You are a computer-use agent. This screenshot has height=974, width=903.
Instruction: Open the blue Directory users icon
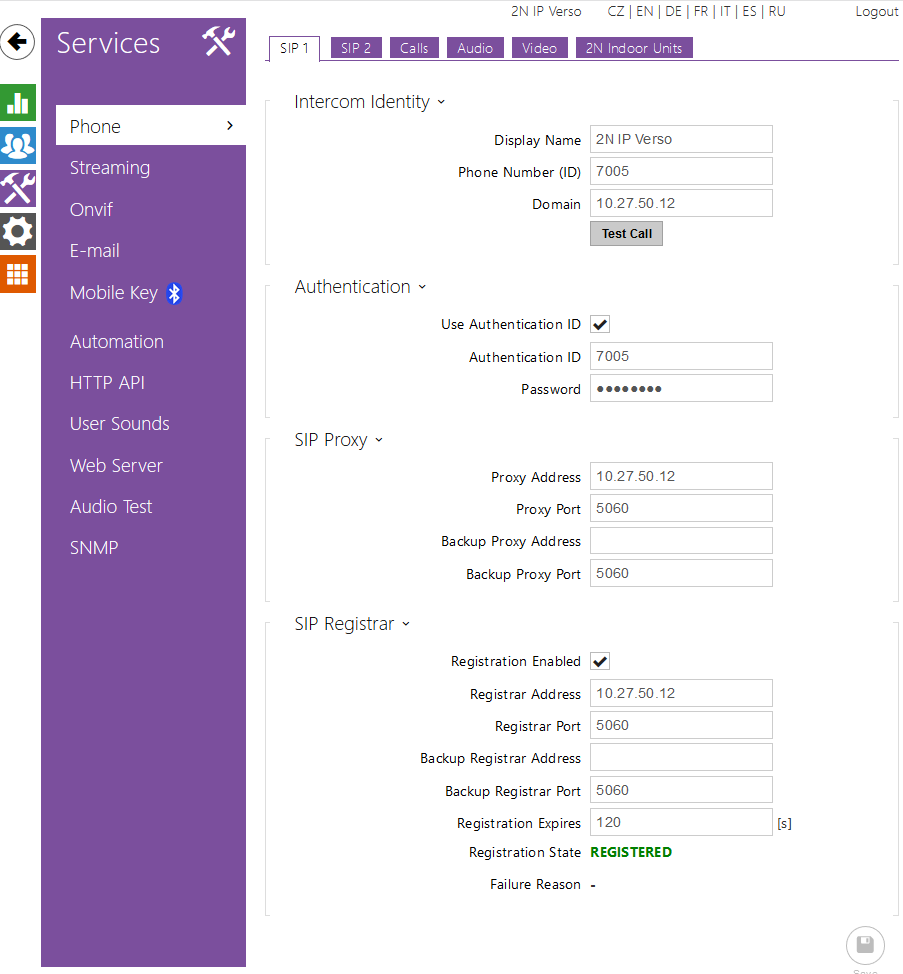click(x=18, y=146)
